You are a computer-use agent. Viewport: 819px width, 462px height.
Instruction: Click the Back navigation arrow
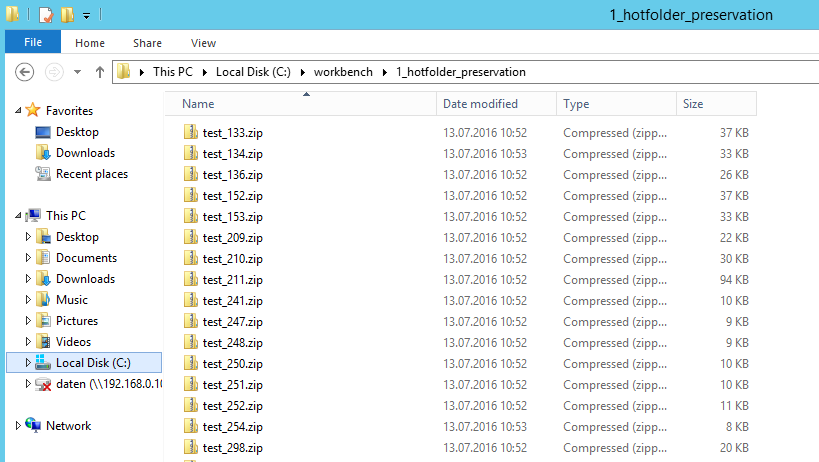point(25,72)
